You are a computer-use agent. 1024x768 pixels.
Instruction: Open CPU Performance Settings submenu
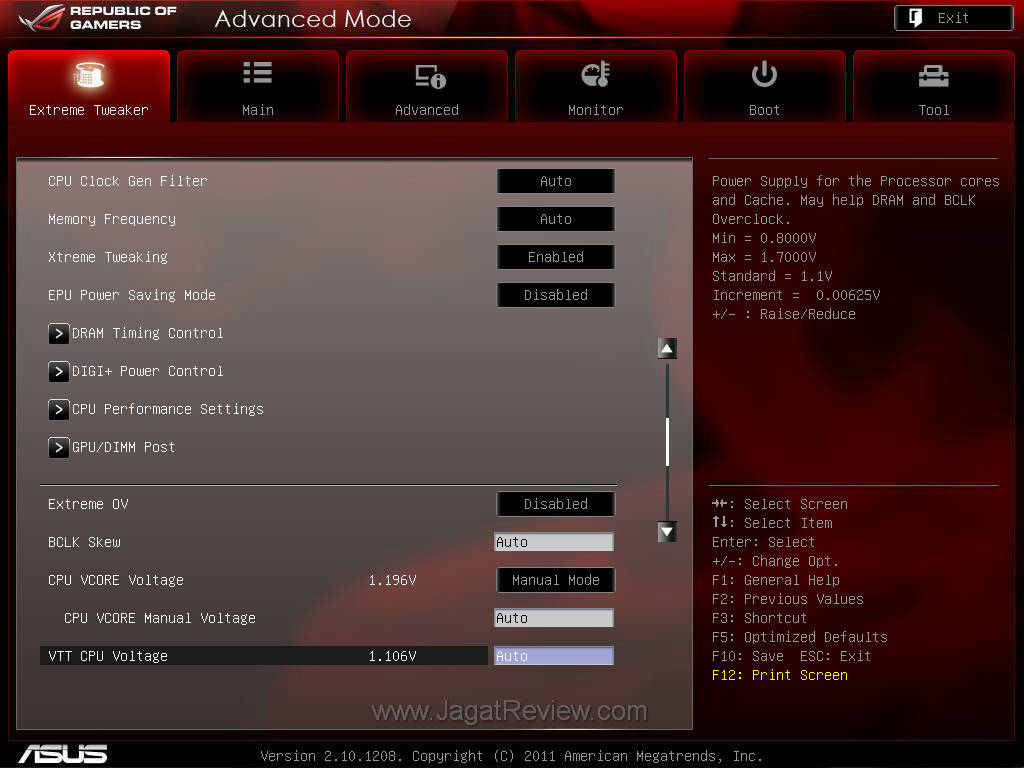tap(167, 409)
